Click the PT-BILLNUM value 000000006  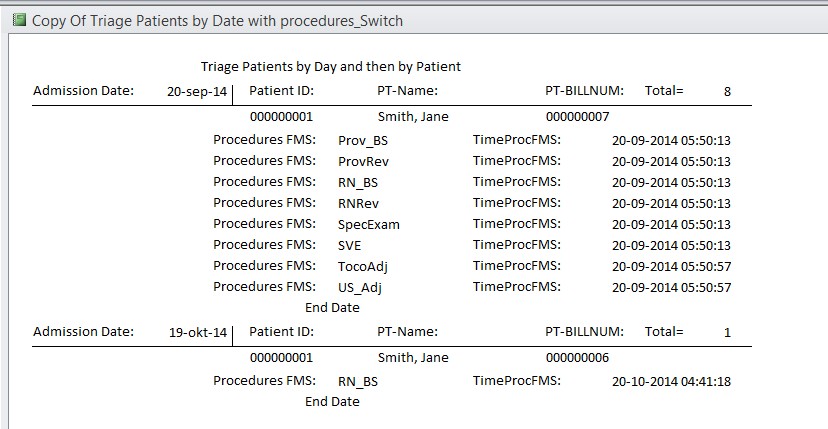577,358
